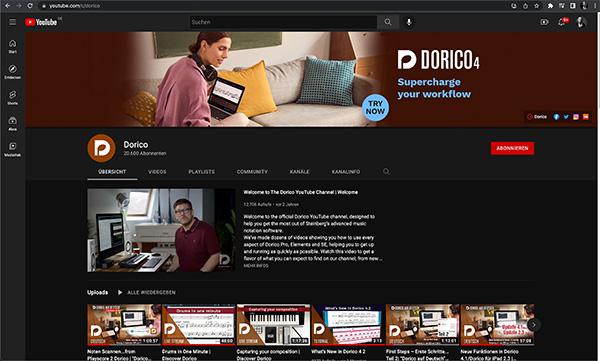Image resolution: width=600 pixels, height=361 pixels.
Task: Select Start in the sidebar
Action: (x=13, y=46)
